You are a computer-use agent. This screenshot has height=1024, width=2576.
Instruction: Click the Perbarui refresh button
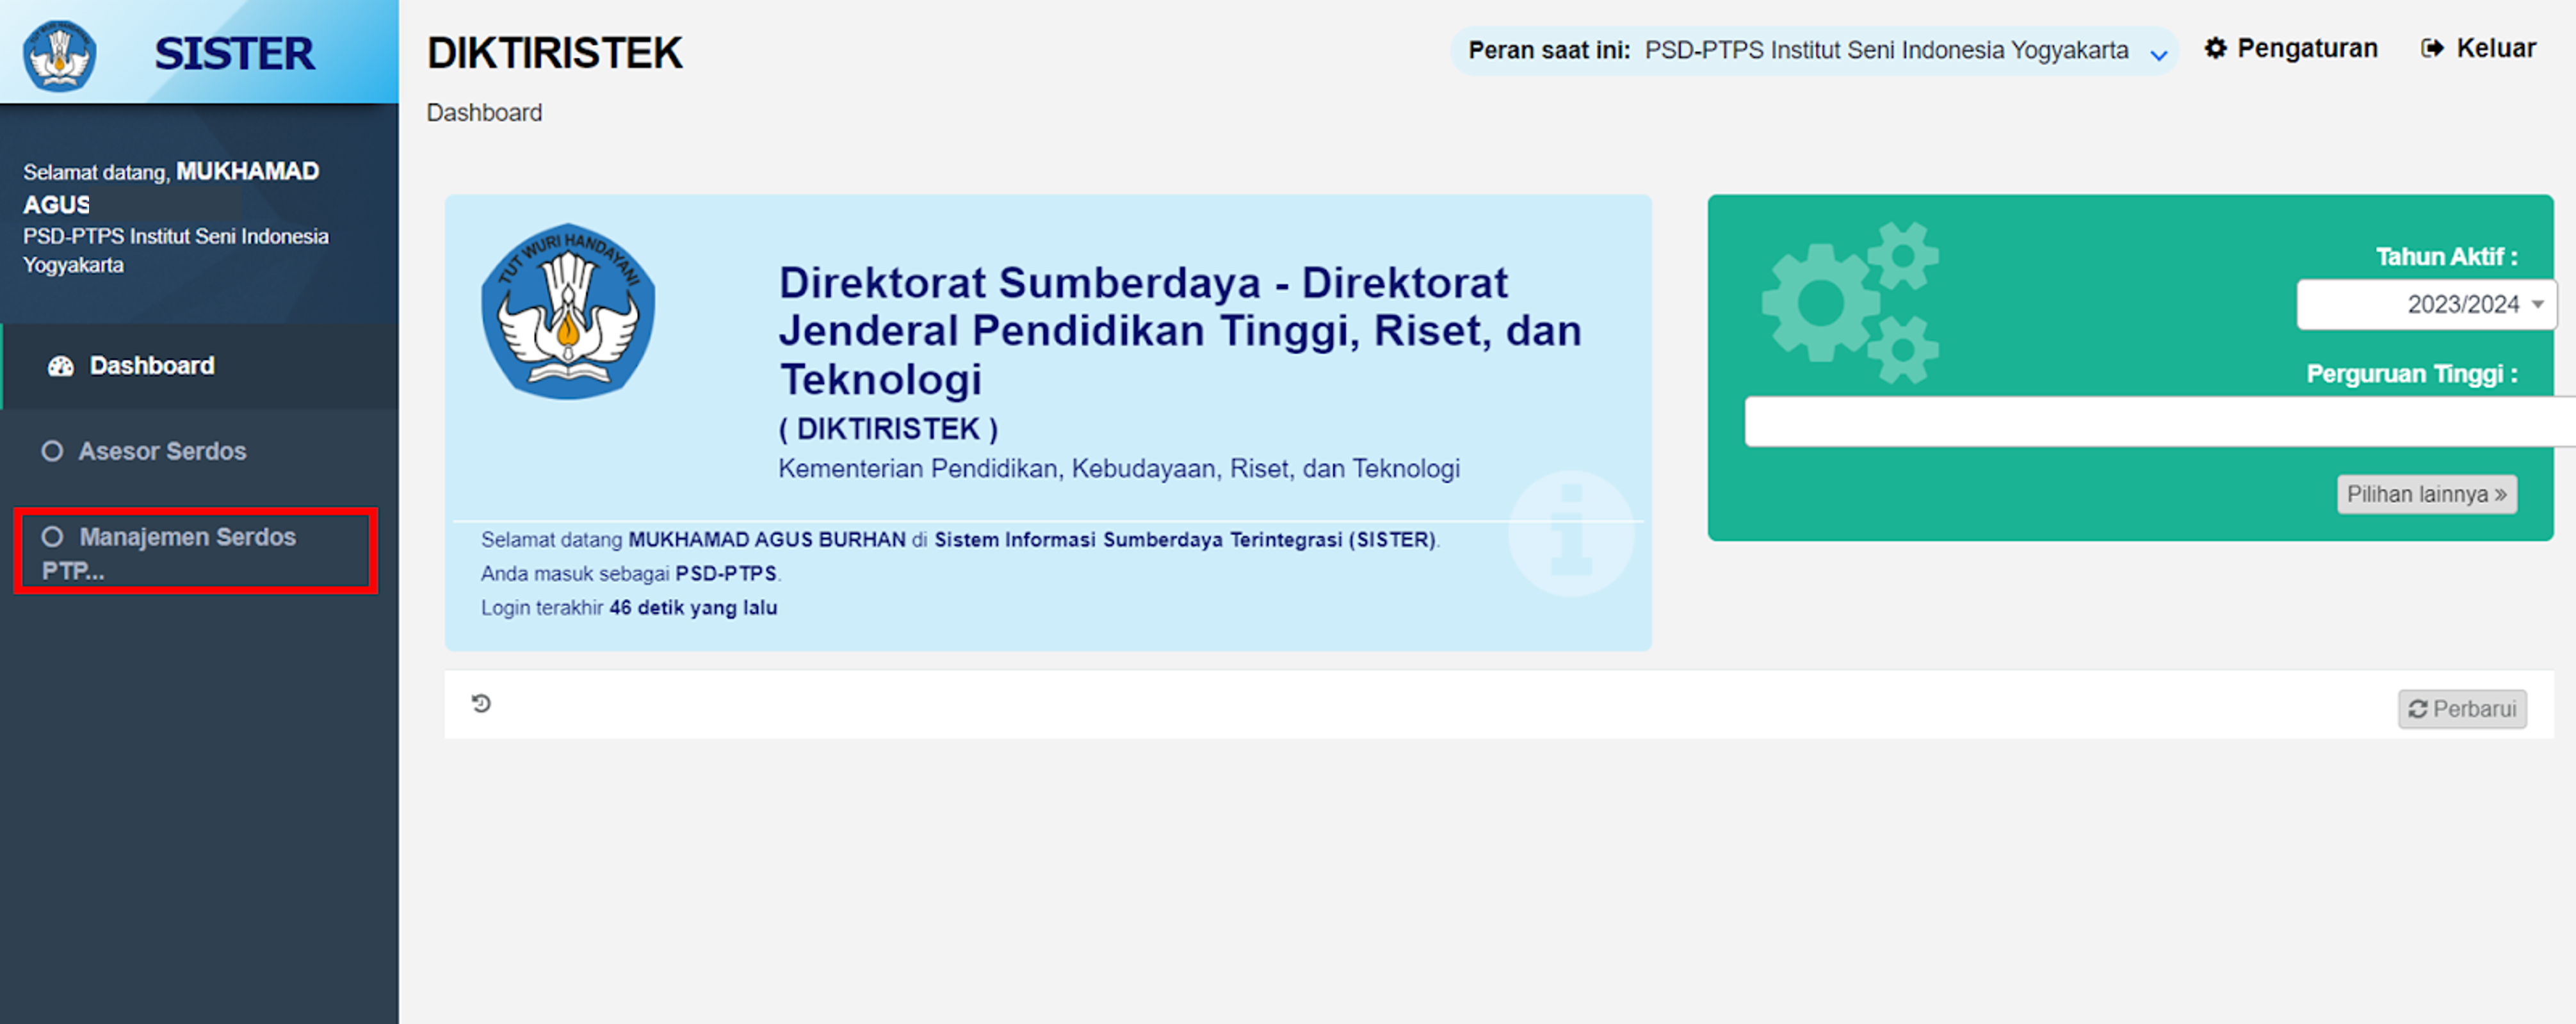coord(2462,709)
